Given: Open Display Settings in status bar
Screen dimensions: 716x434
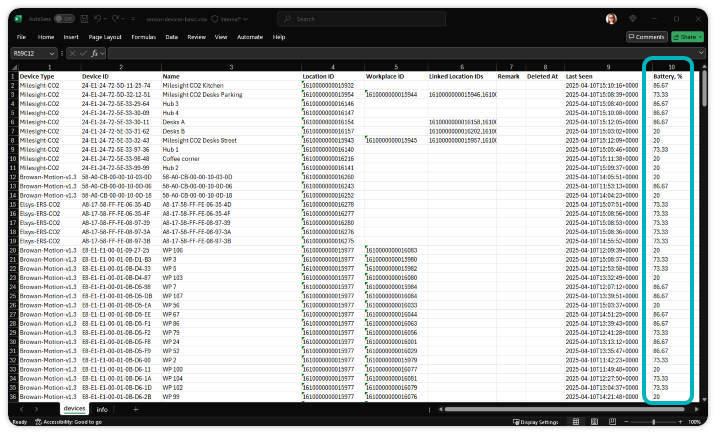Looking at the screenshot, I should [536, 422].
